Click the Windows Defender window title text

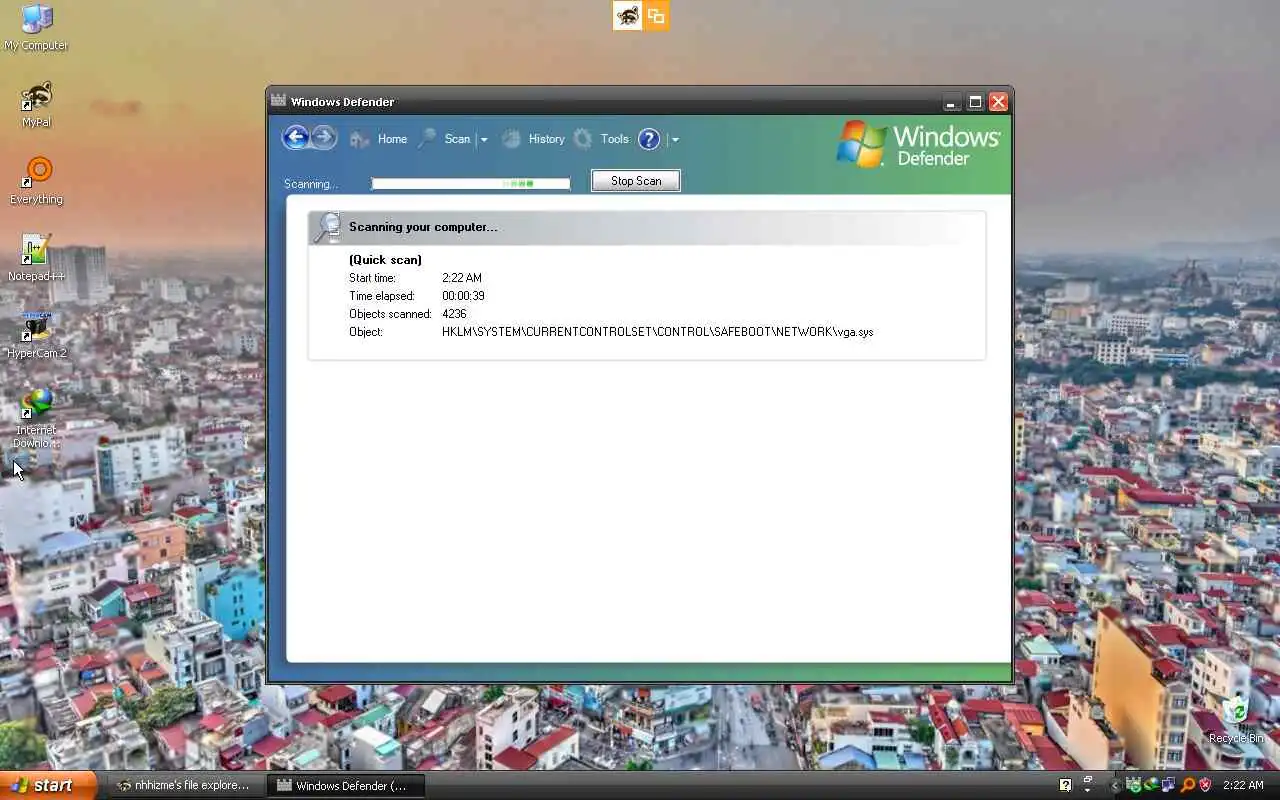coord(342,101)
